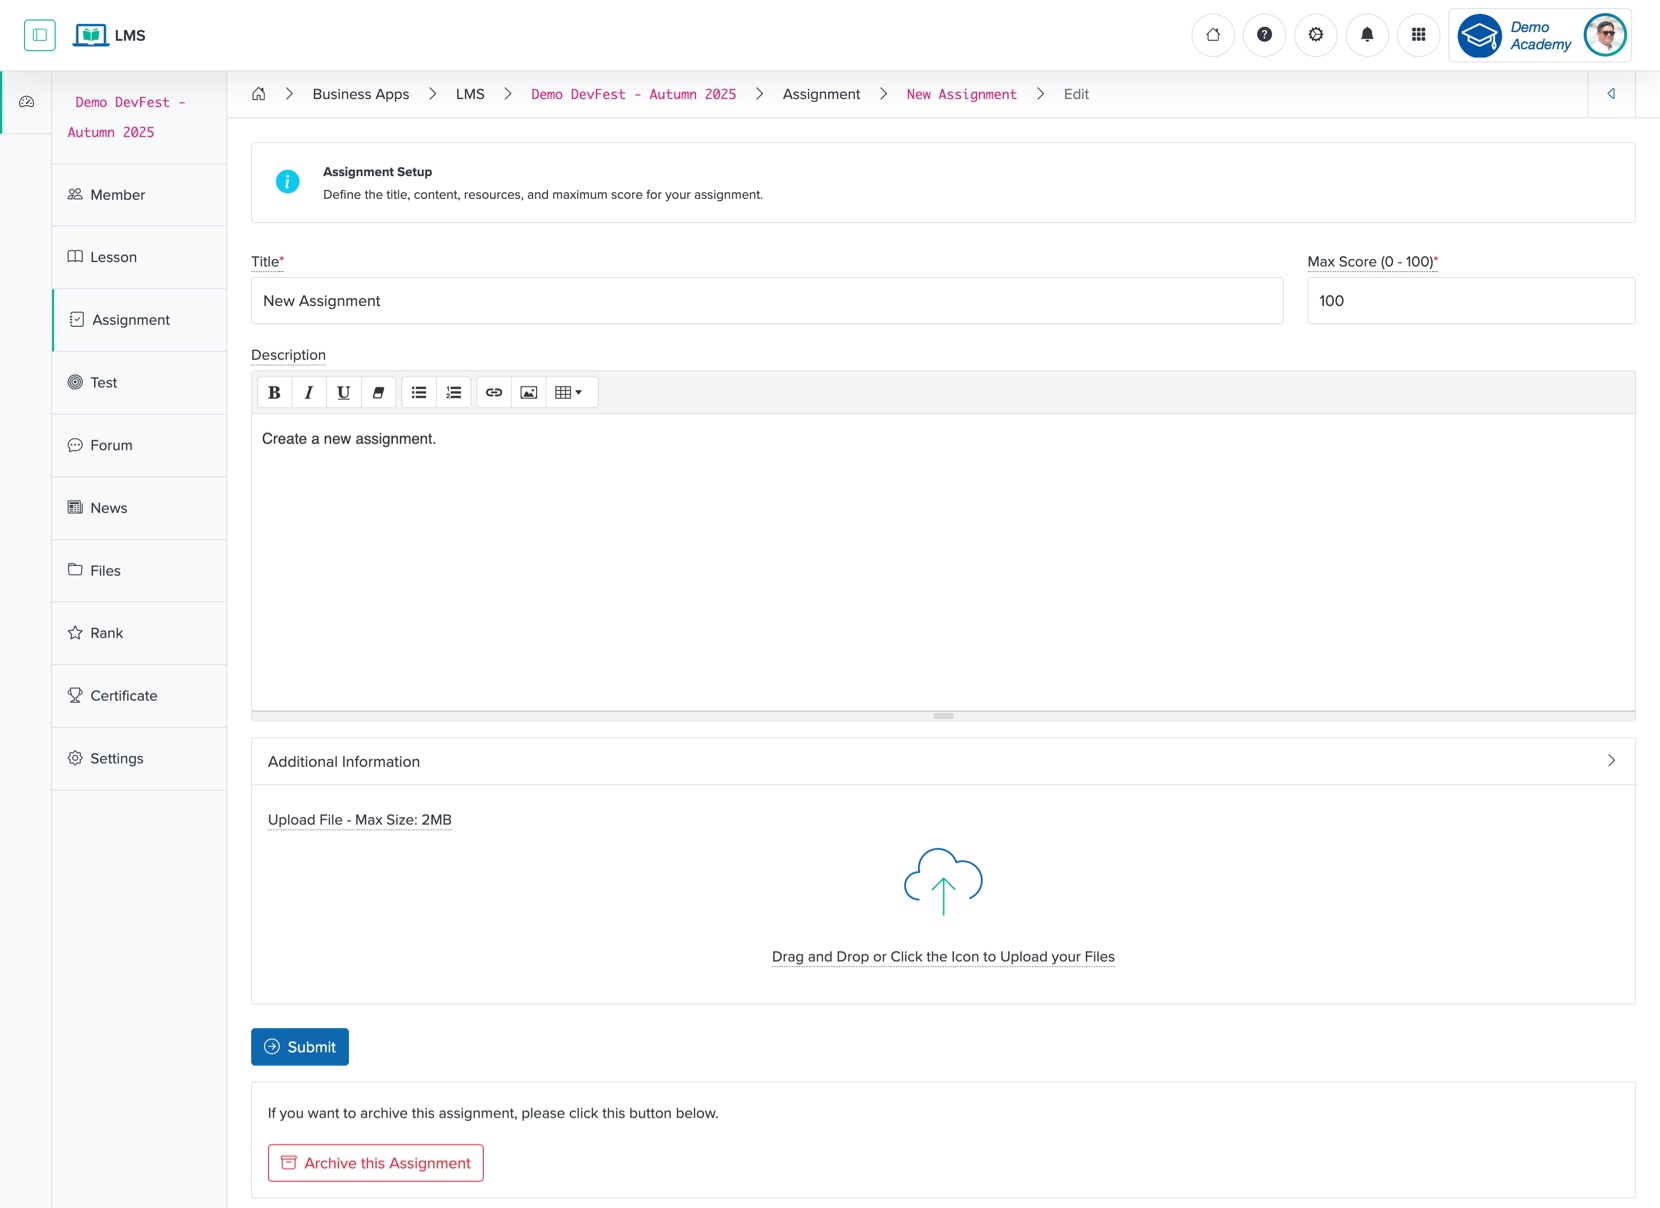
Task: Open the help question mark icon
Action: click(x=1264, y=35)
